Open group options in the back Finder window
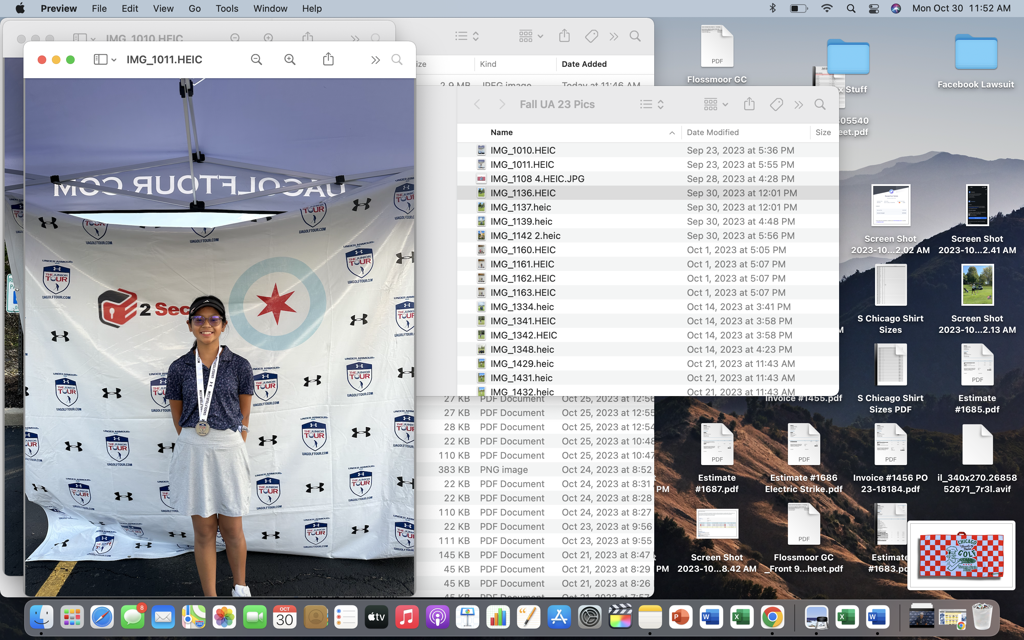1024x640 pixels. (x=531, y=37)
